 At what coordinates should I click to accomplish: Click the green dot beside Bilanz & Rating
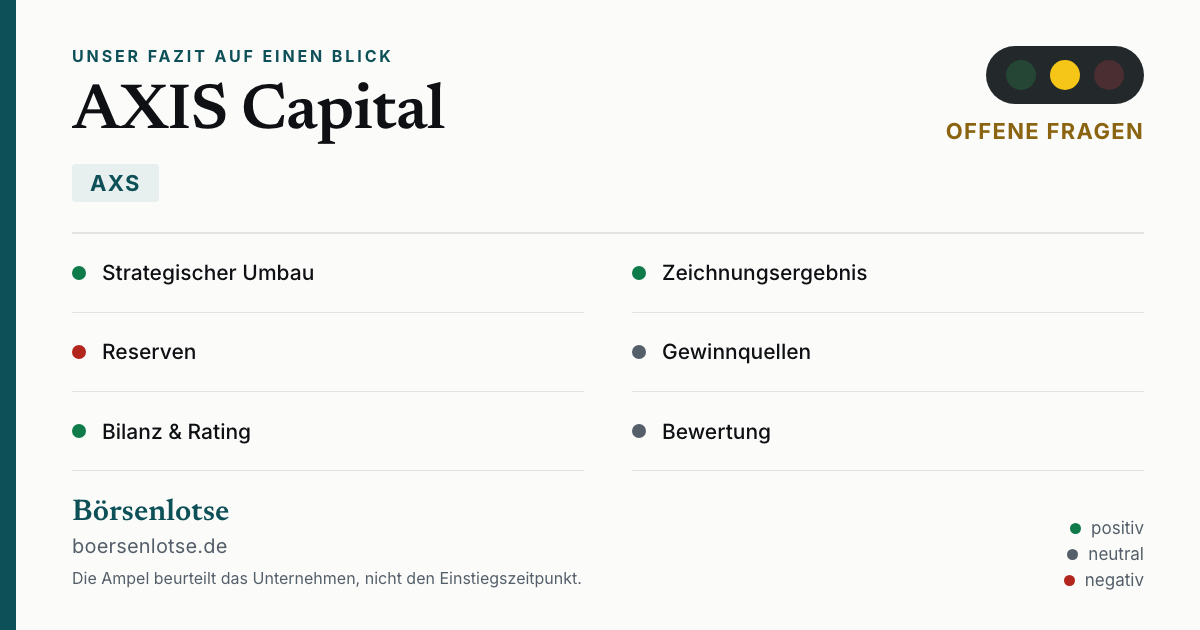tap(79, 431)
